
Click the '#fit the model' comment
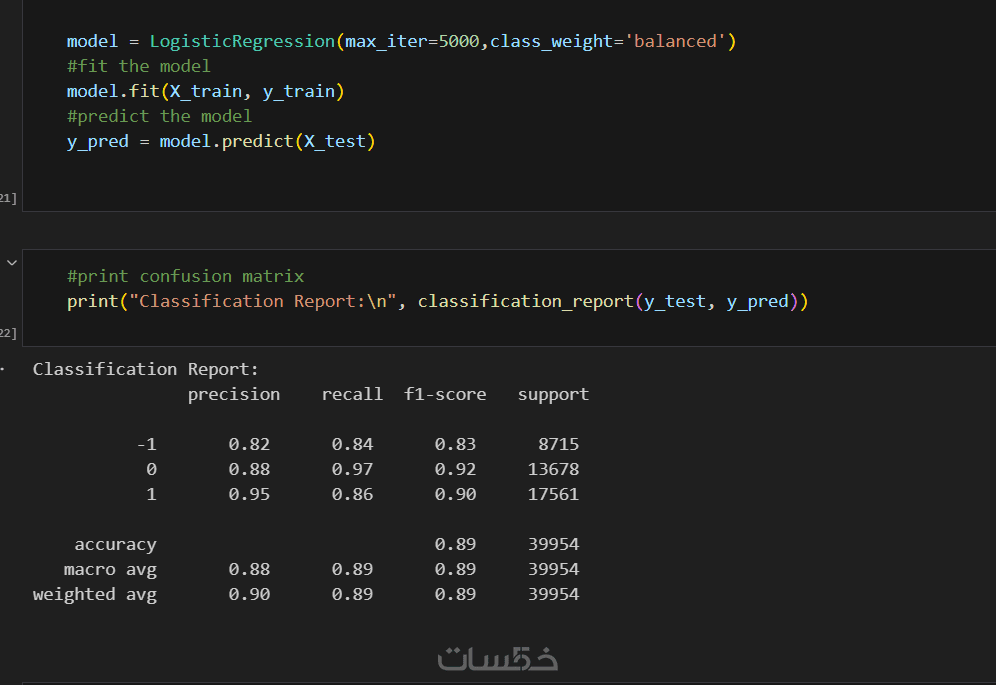139,66
